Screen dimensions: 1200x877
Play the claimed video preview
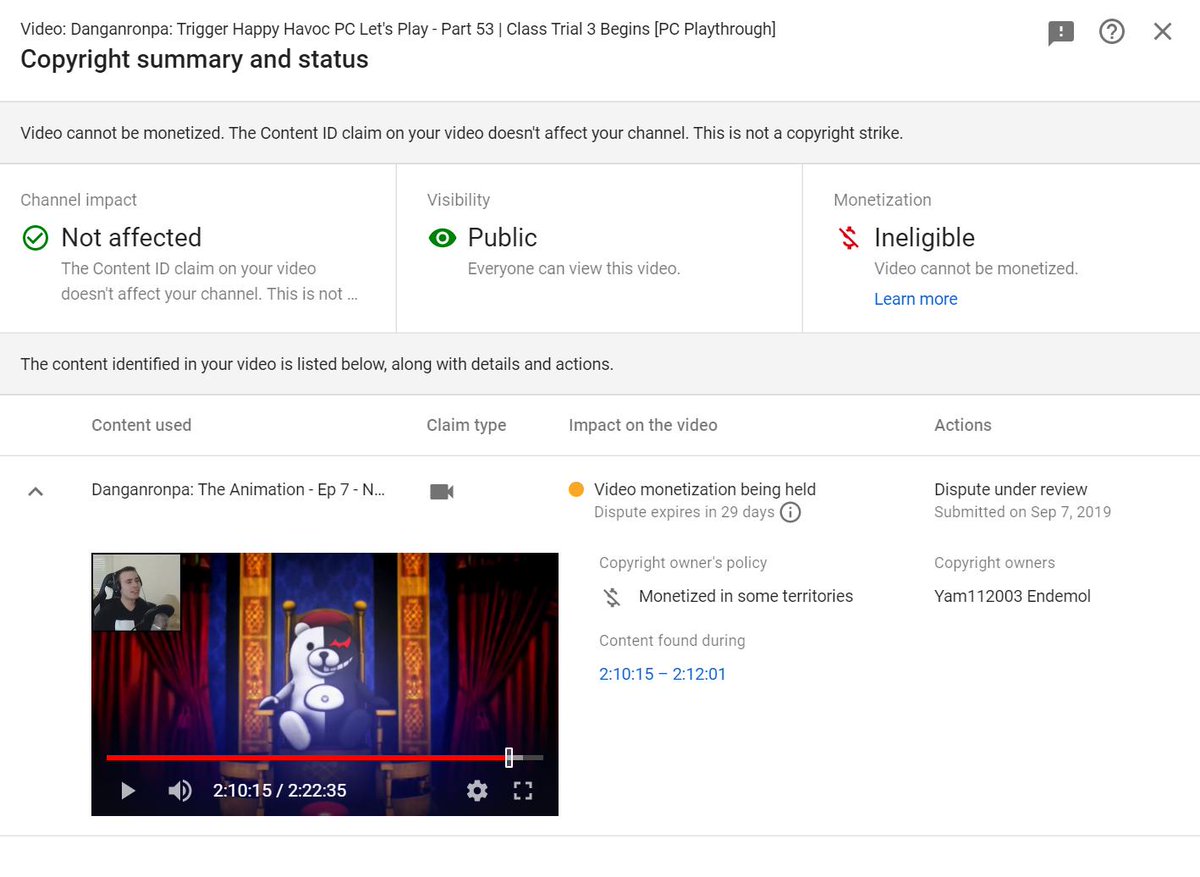click(127, 791)
